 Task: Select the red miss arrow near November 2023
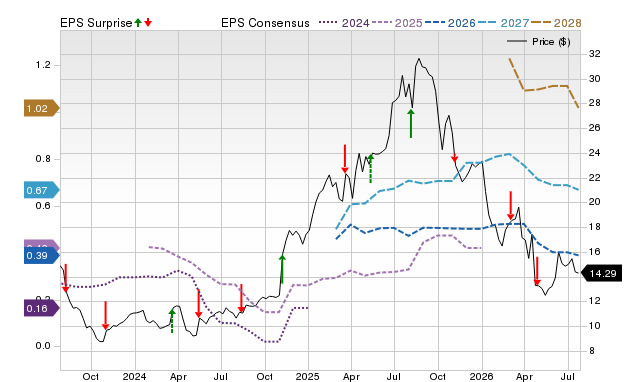coord(105,315)
